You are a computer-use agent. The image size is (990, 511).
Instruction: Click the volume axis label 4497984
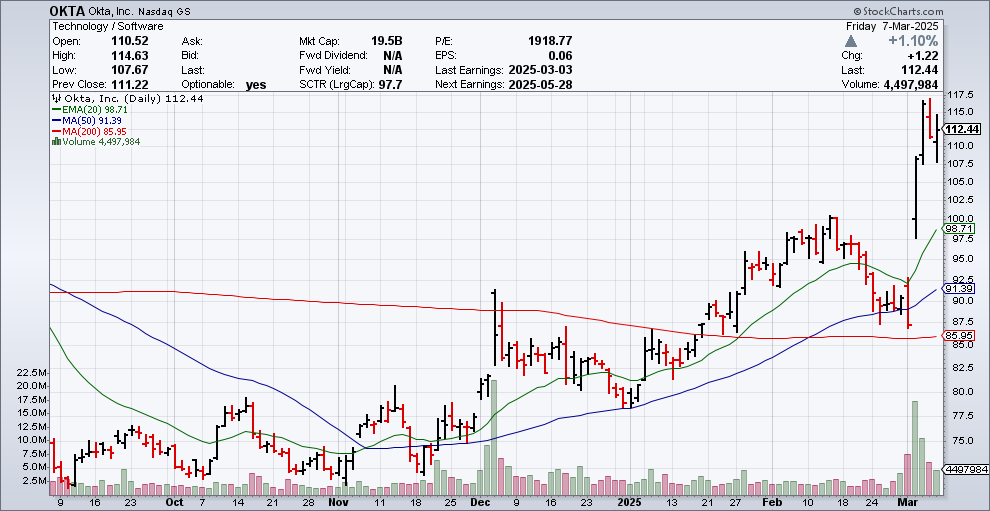click(965, 469)
